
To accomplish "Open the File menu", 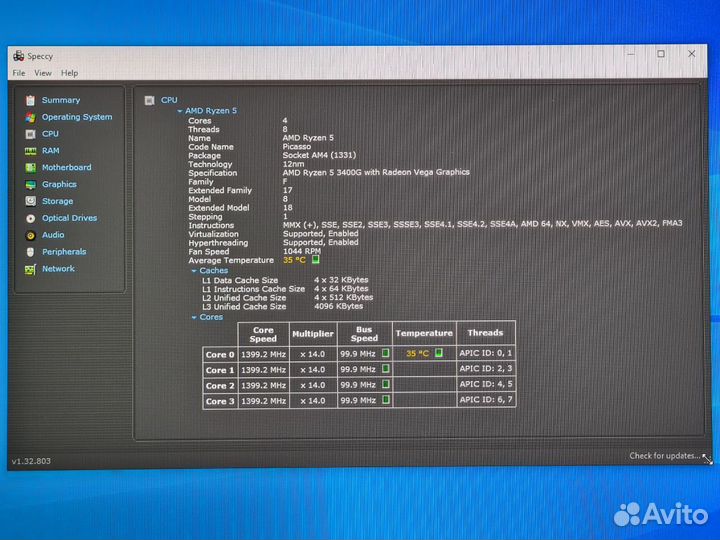I will 19,73.
